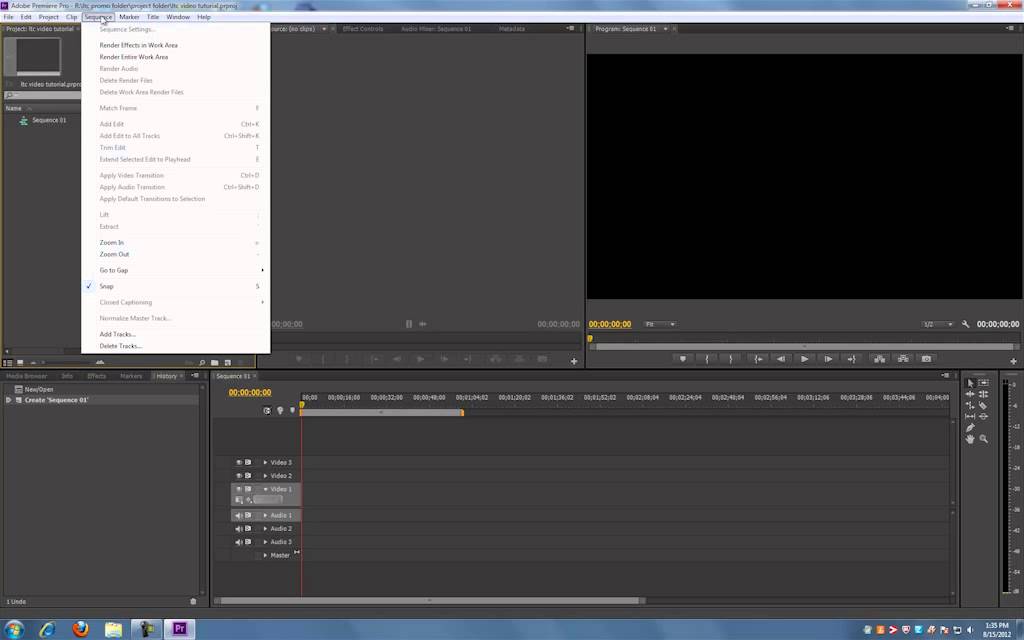This screenshot has height=640, width=1024.
Task: Click the Selection tool arrow
Action: (970, 383)
